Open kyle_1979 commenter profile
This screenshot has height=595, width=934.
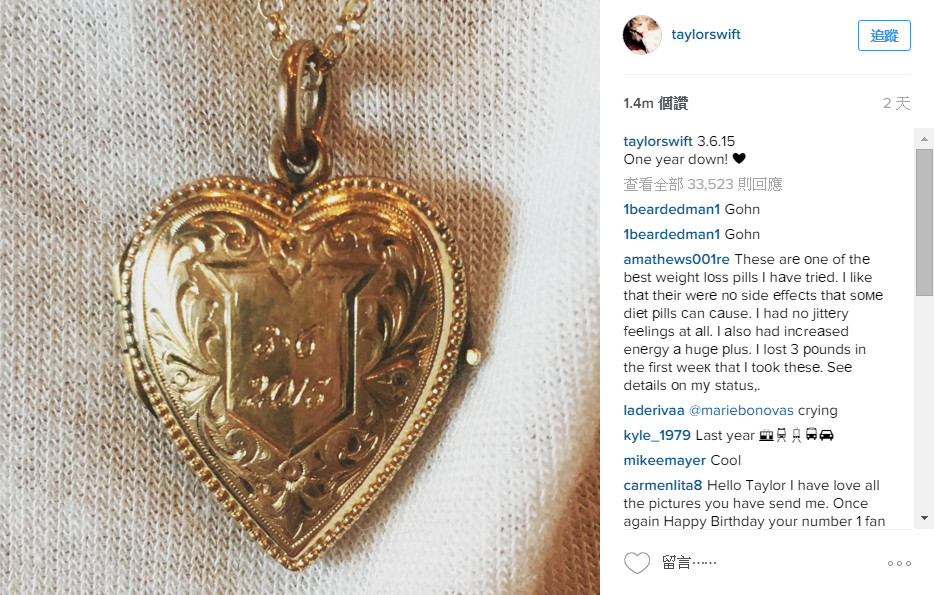point(657,435)
